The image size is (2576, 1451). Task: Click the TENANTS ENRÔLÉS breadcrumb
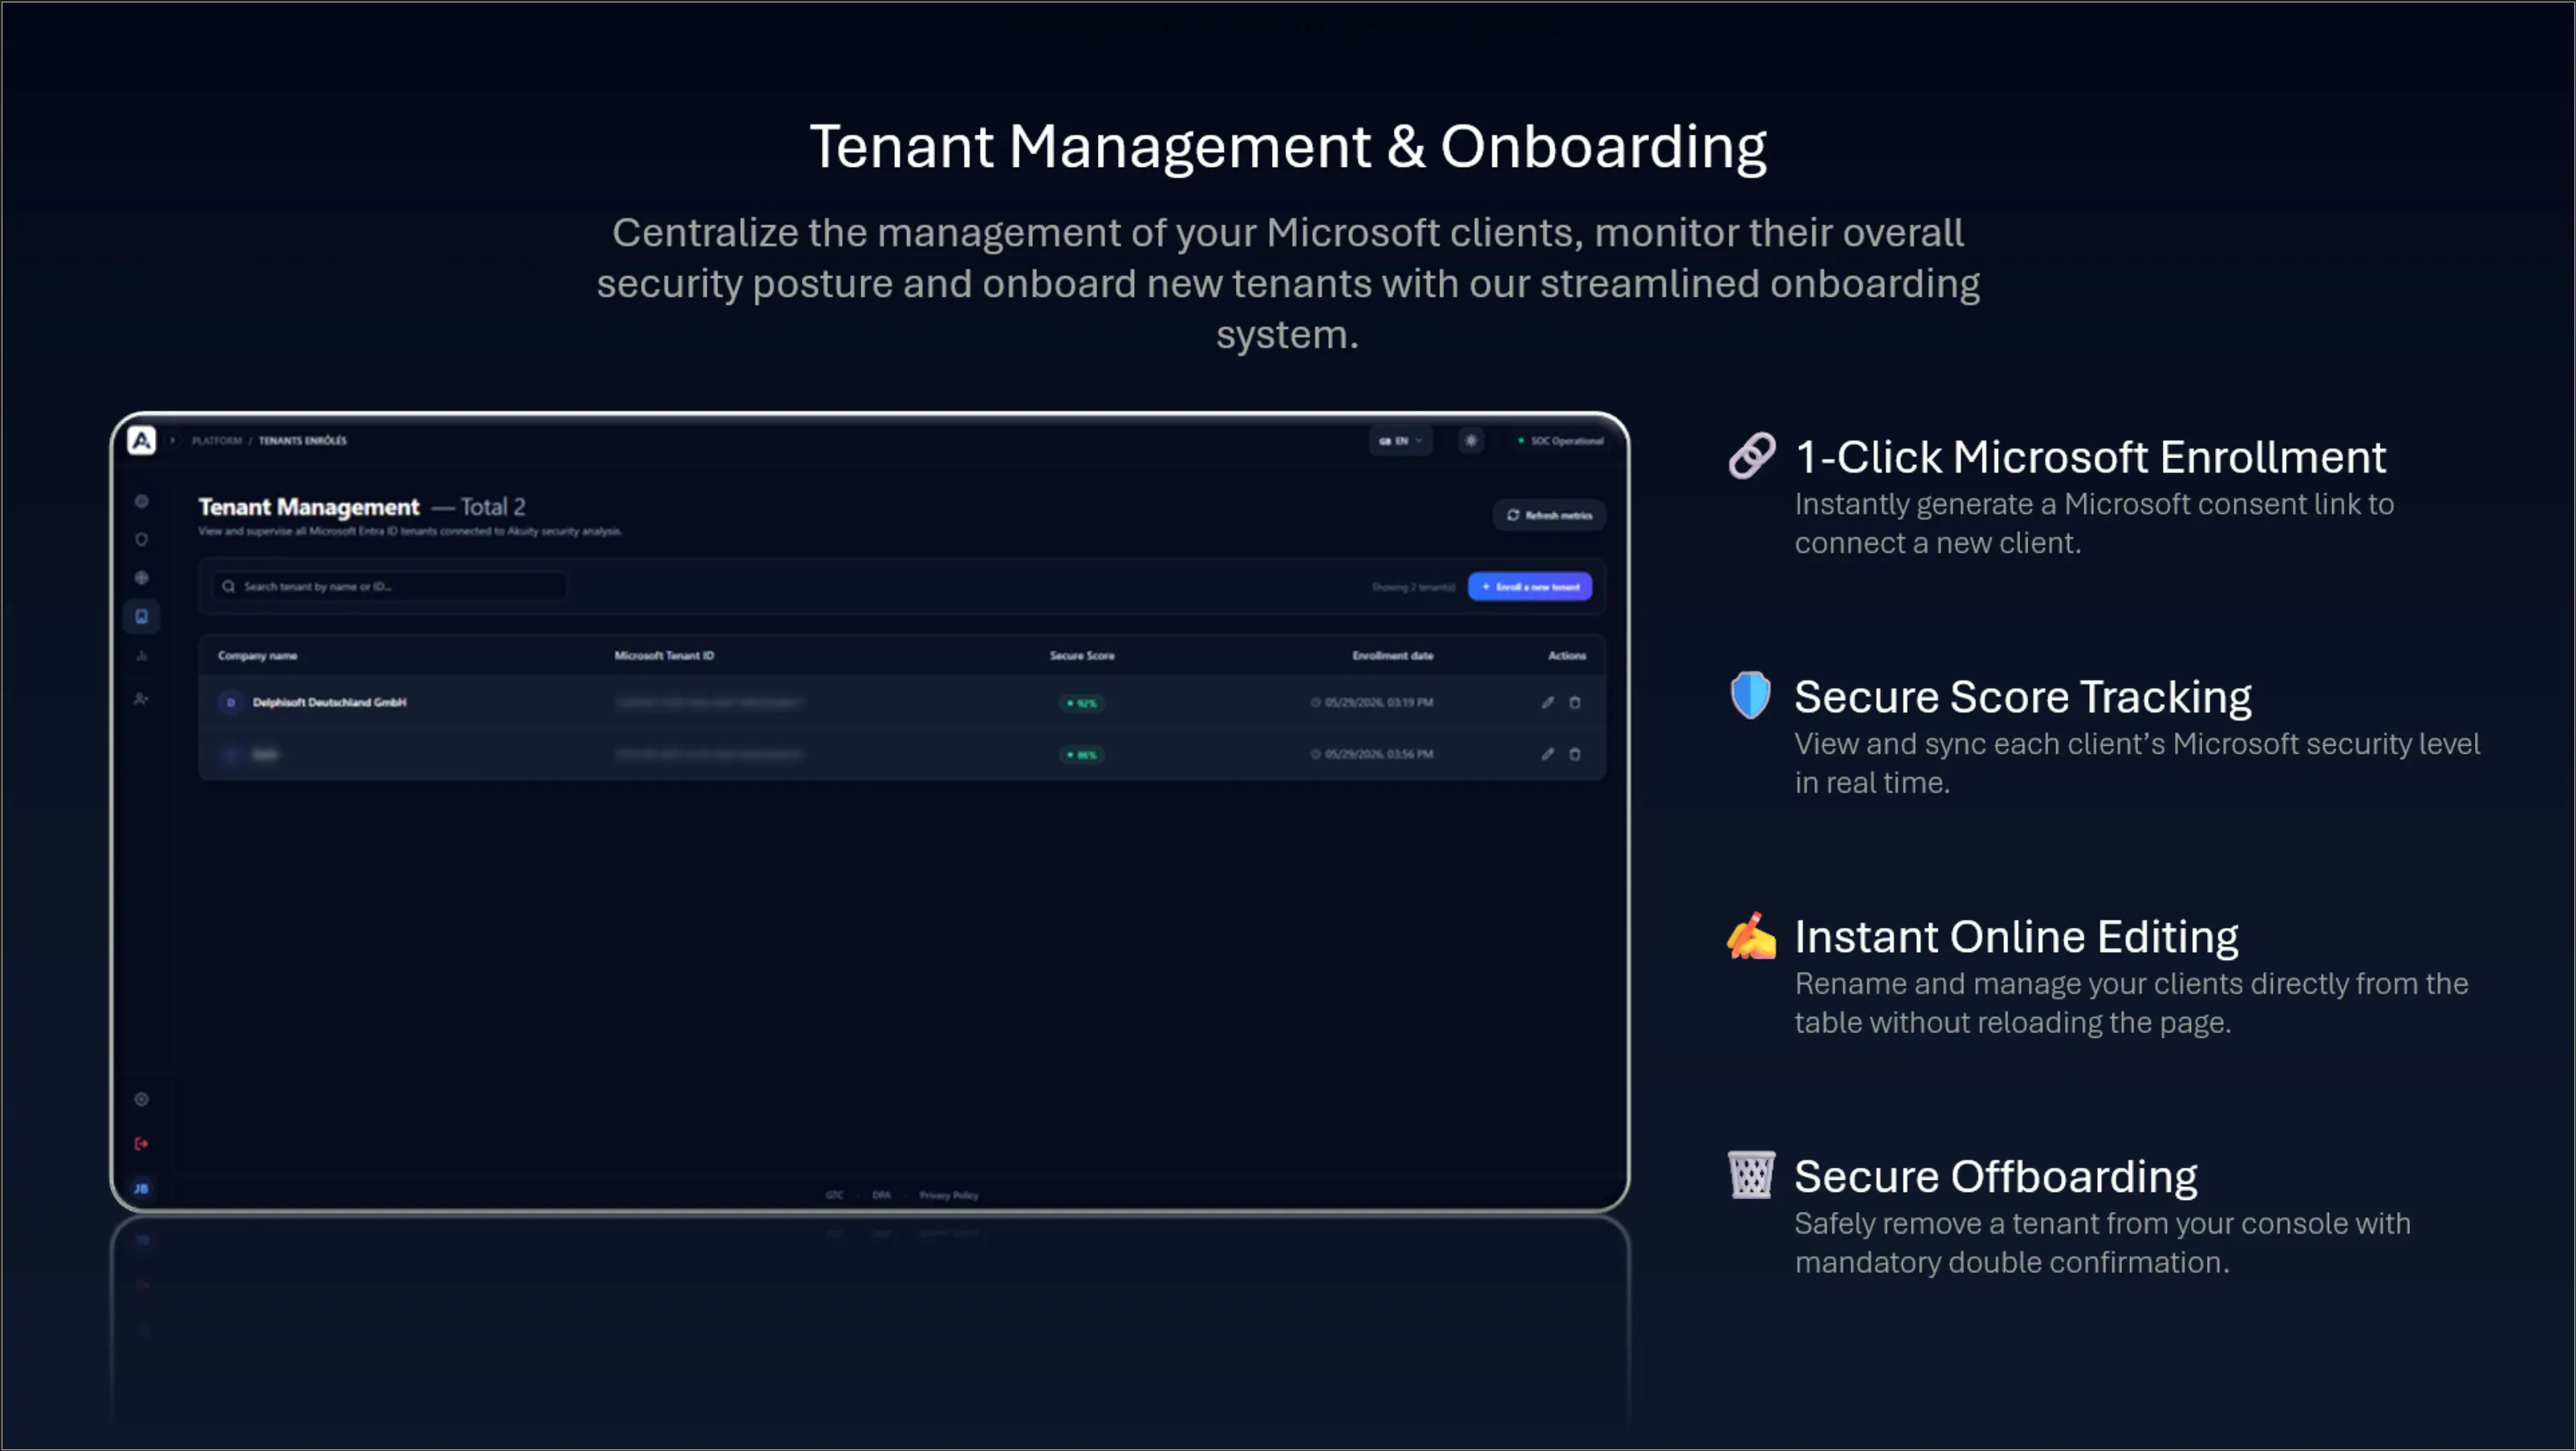pos(303,441)
